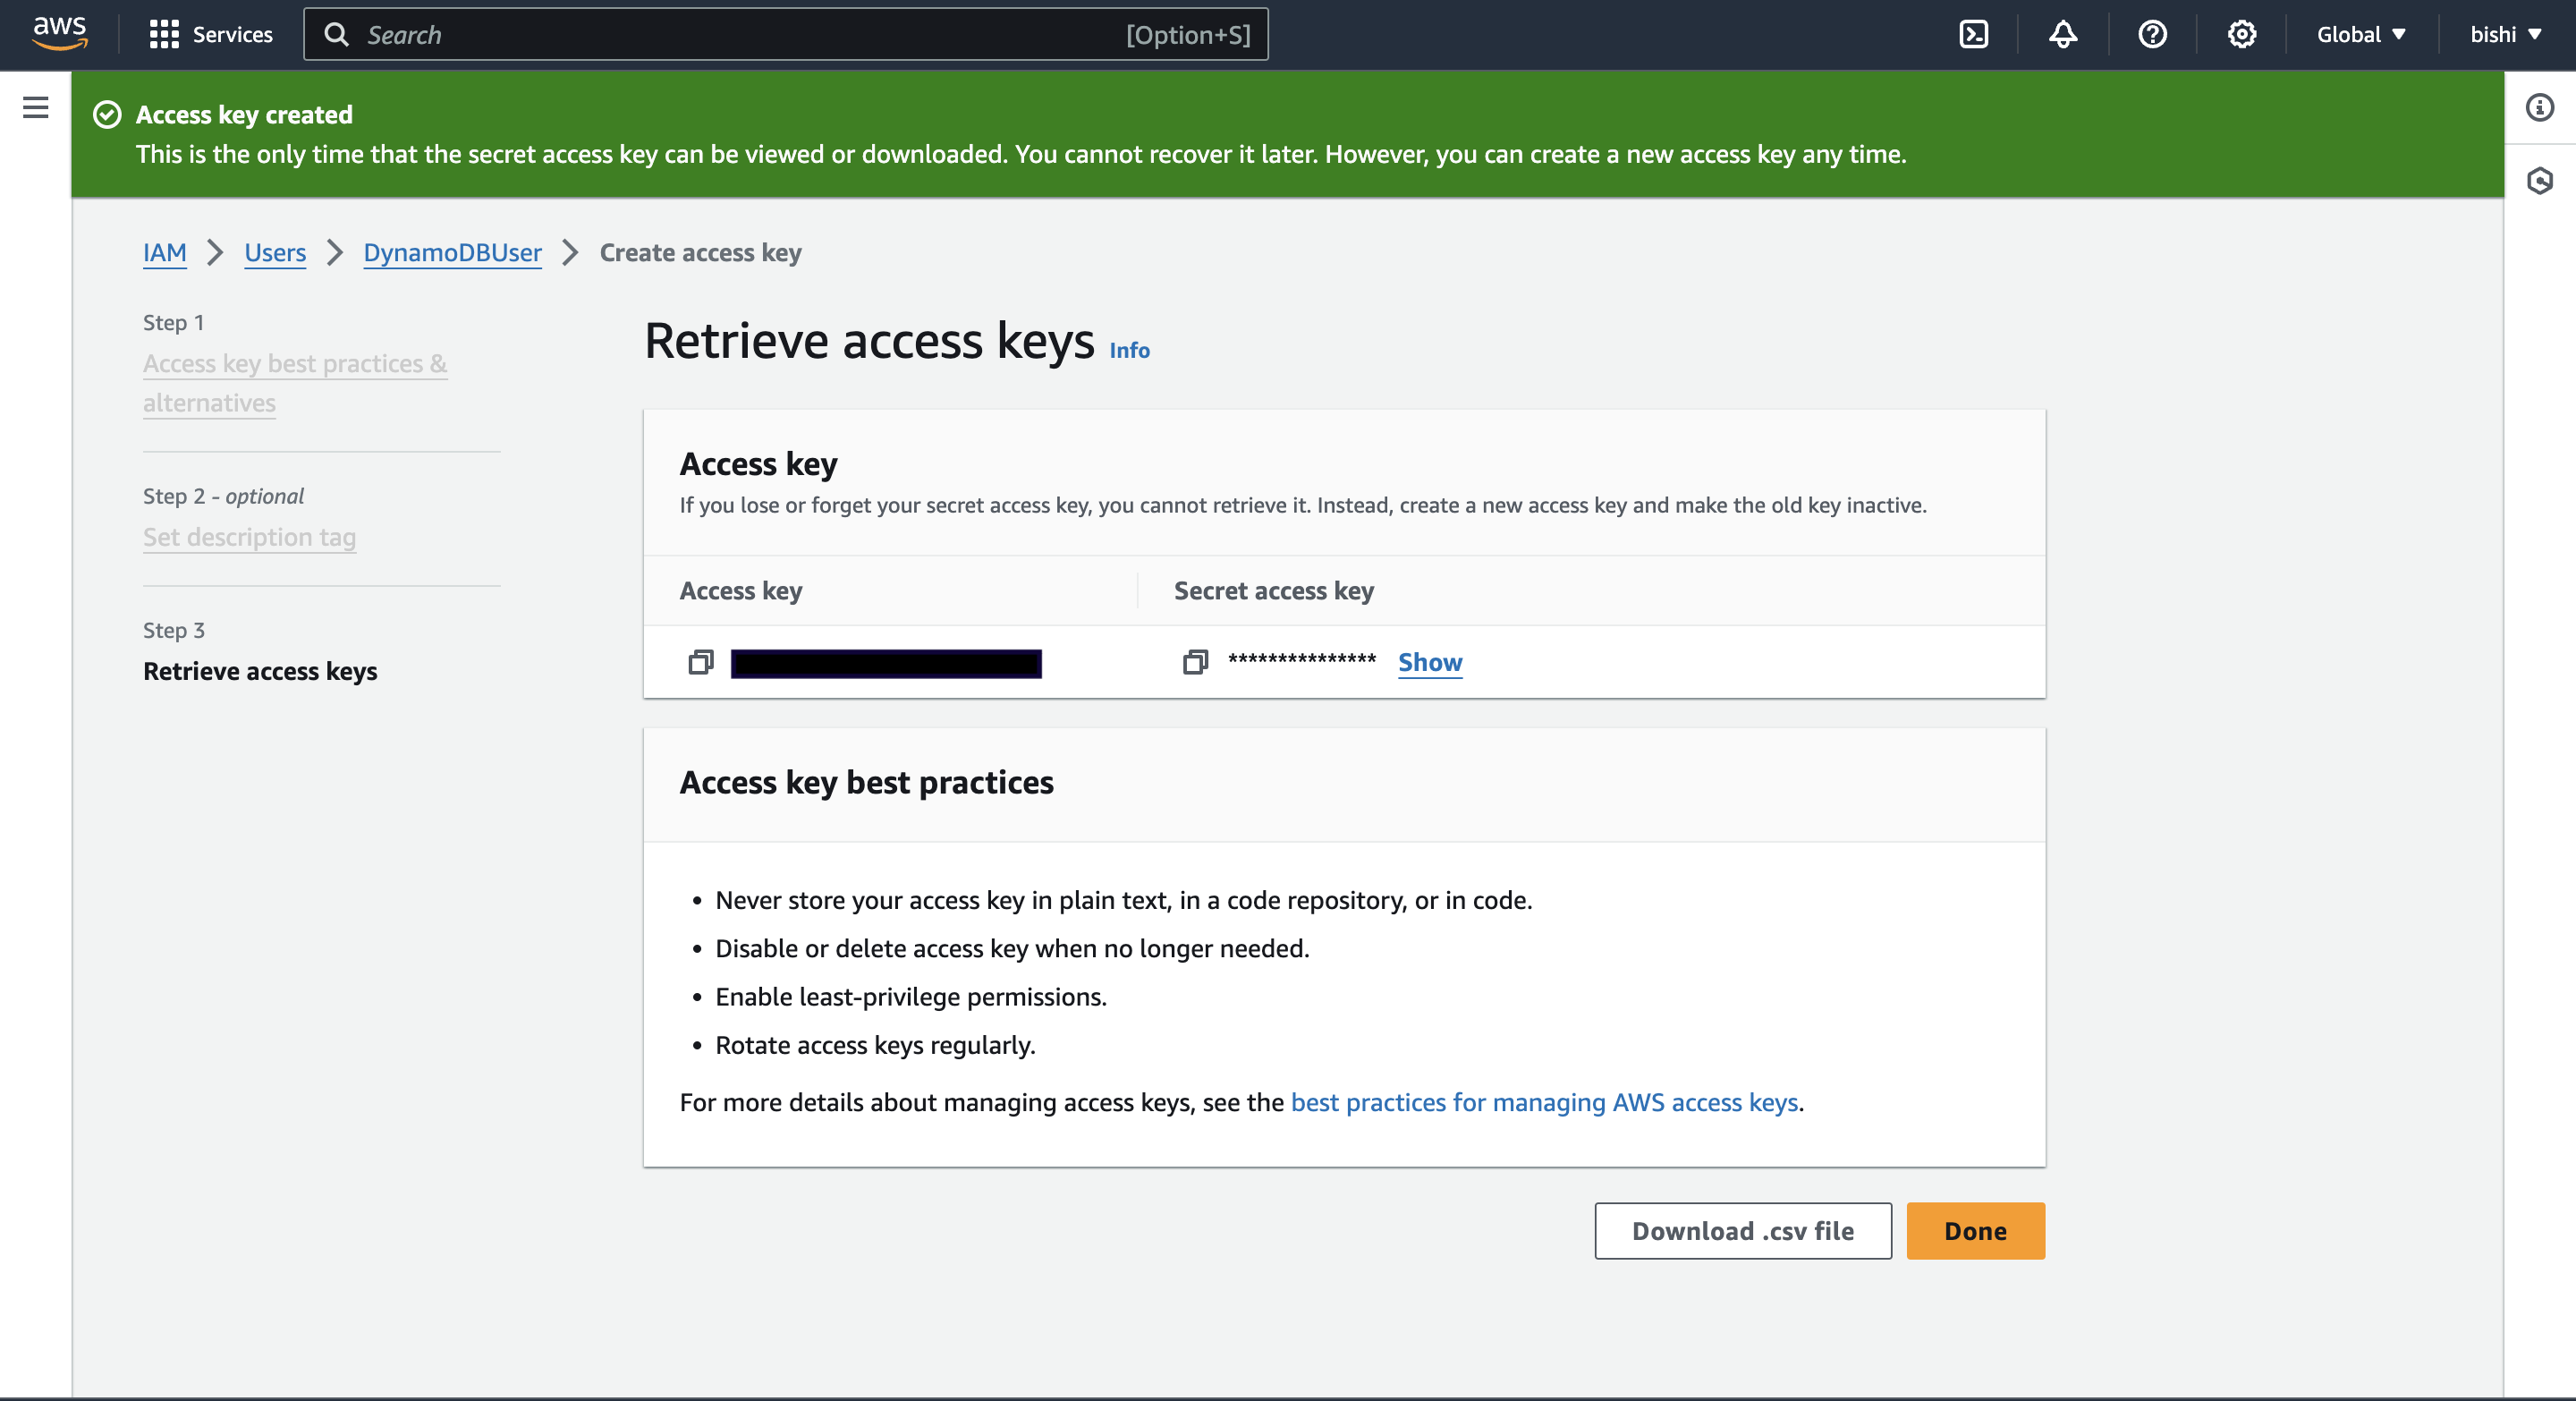This screenshot has height=1401, width=2576.
Task: Click the AWS logo home icon
Action: click(59, 33)
